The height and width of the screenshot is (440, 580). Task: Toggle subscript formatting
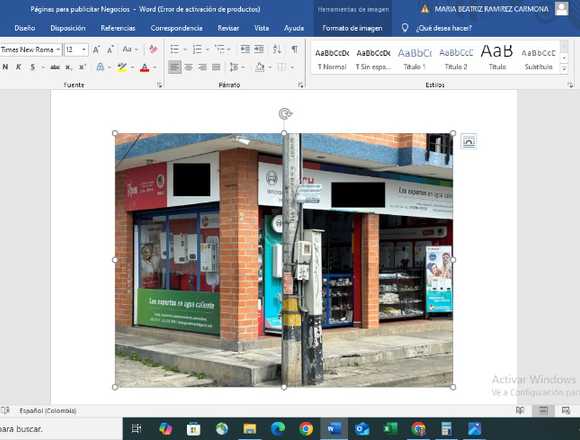click(x=68, y=67)
